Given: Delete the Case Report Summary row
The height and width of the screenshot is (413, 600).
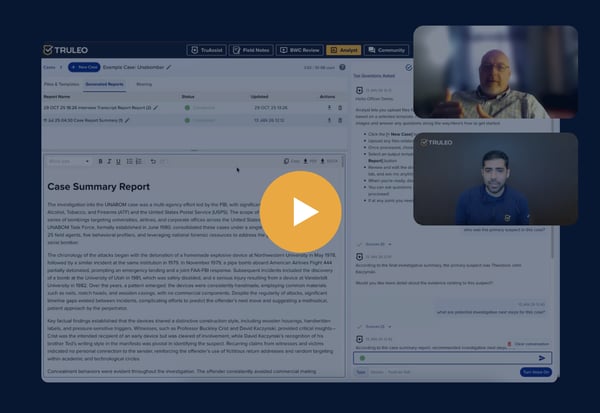Looking at the screenshot, I should pos(340,121).
